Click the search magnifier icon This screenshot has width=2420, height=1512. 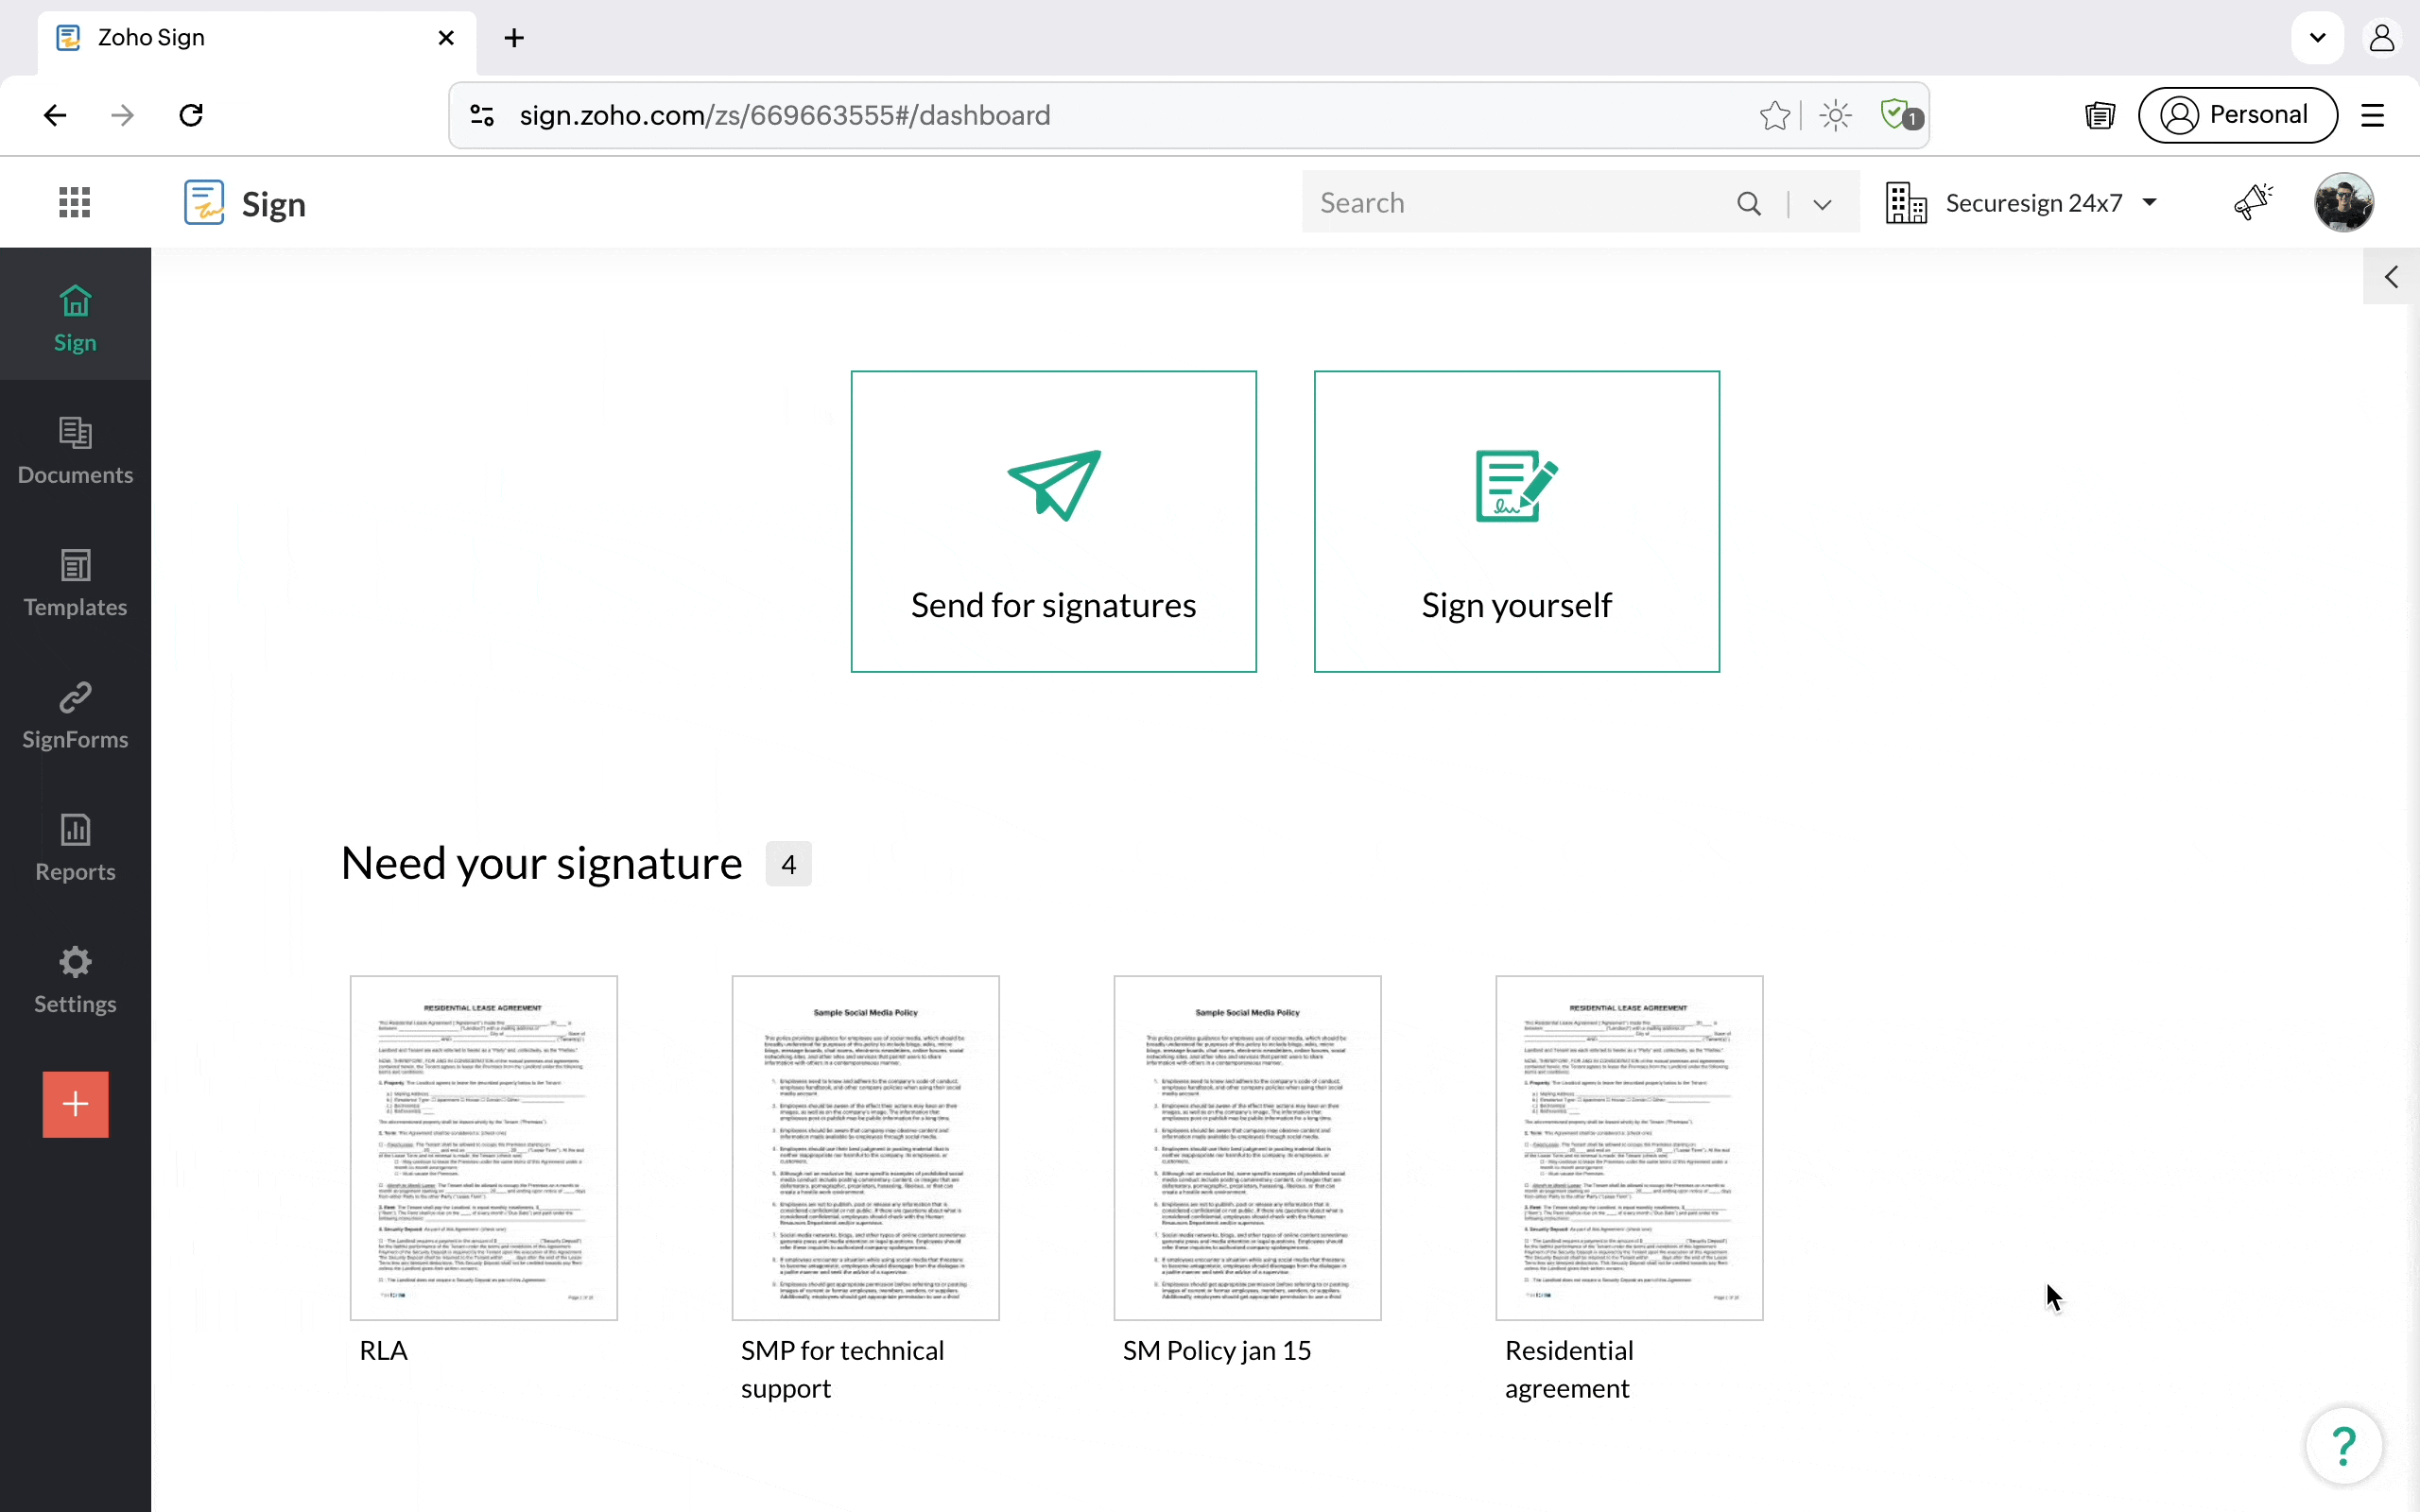tap(1748, 203)
